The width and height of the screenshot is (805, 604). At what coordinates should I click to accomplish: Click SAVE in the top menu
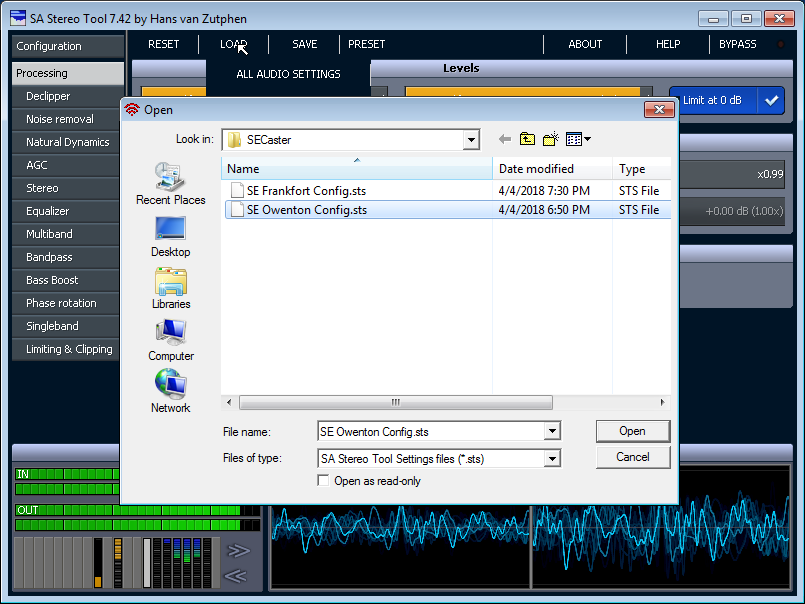click(x=305, y=44)
